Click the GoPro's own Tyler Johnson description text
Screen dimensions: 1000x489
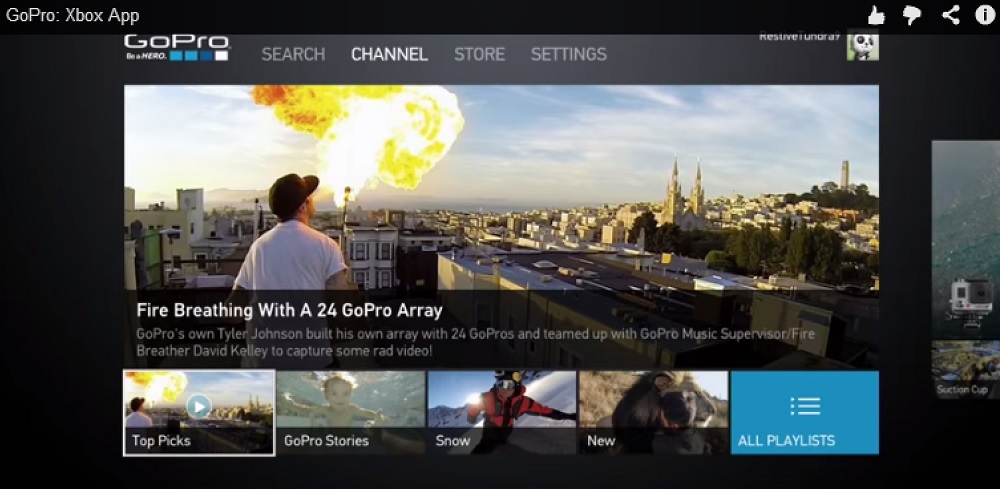[475, 342]
